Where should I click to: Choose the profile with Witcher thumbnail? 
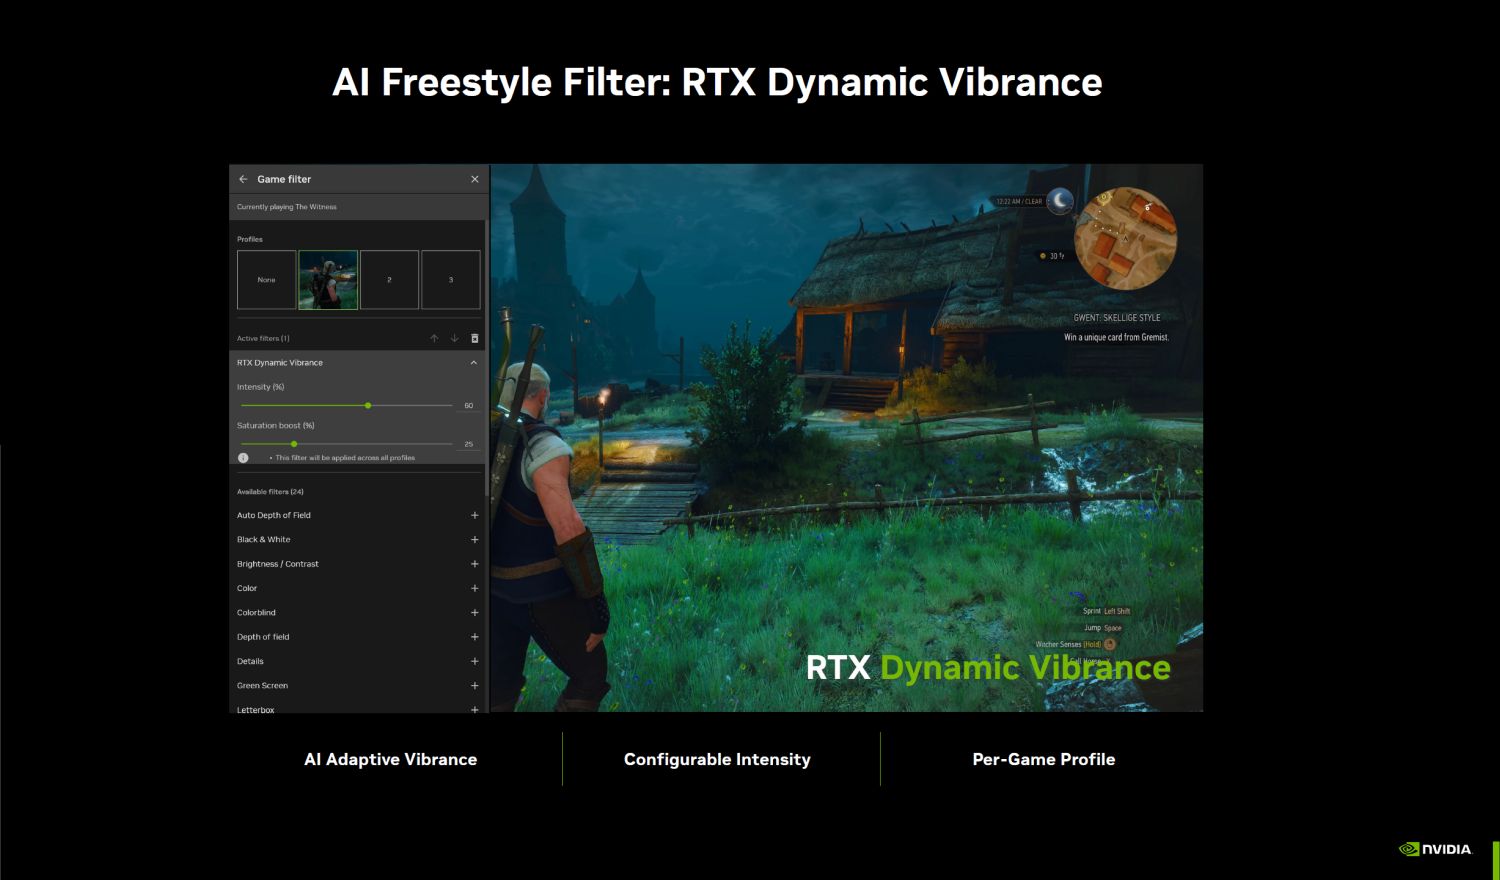[328, 279]
